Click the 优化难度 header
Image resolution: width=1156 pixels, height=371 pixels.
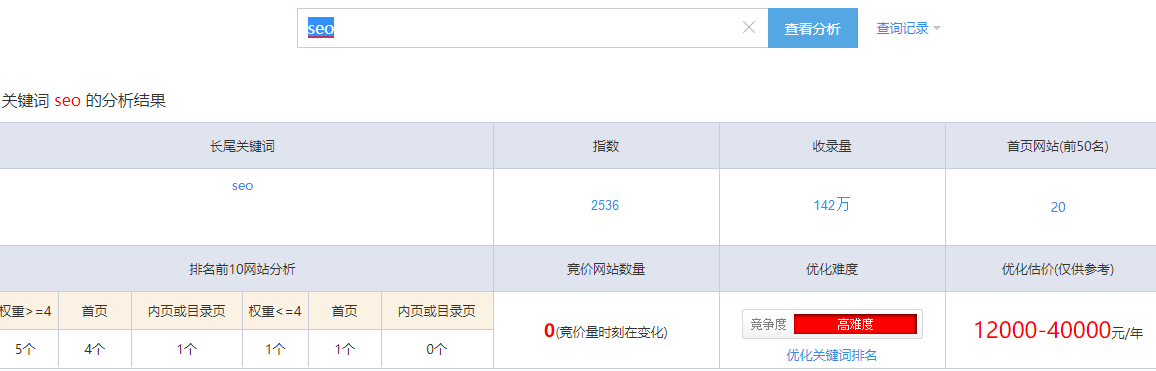[832, 269]
